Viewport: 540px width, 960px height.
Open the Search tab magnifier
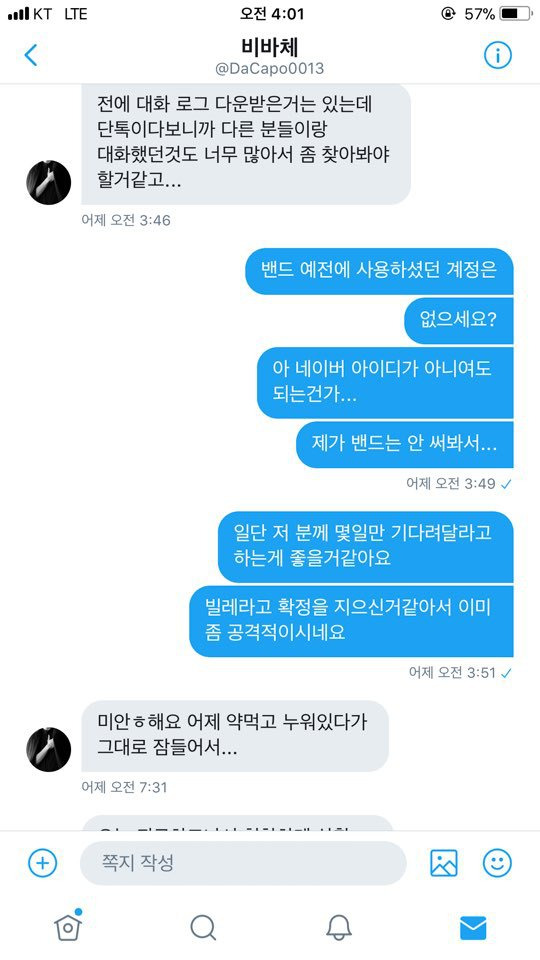click(x=203, y=928)
